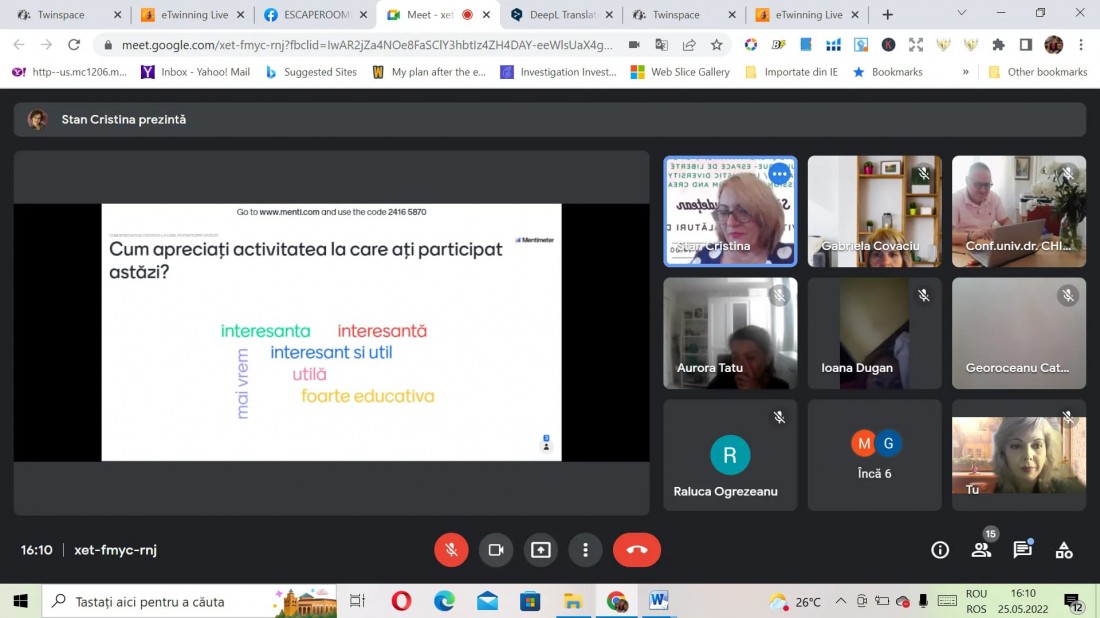Toggle the browser side panel icon
The width and height of the screenshot is (1100, 618).
(1026, 45)
